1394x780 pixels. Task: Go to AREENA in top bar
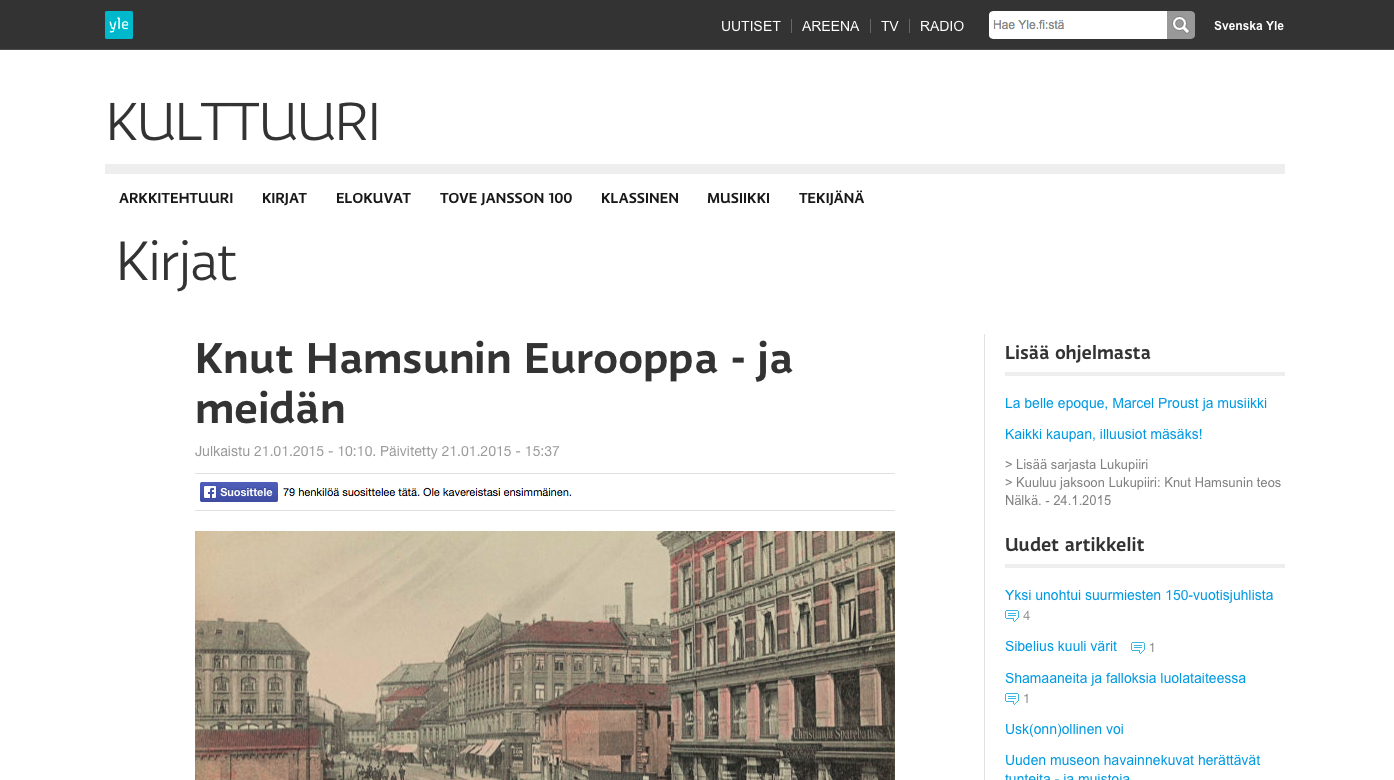tap(830, 26)
